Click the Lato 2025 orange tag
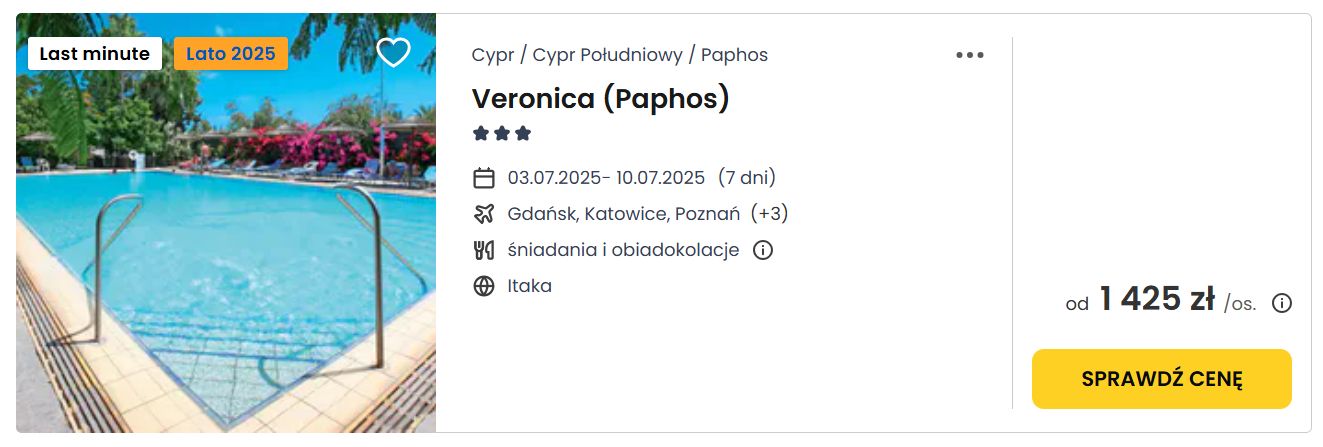Screen dimensions: 1323x447 231,54
